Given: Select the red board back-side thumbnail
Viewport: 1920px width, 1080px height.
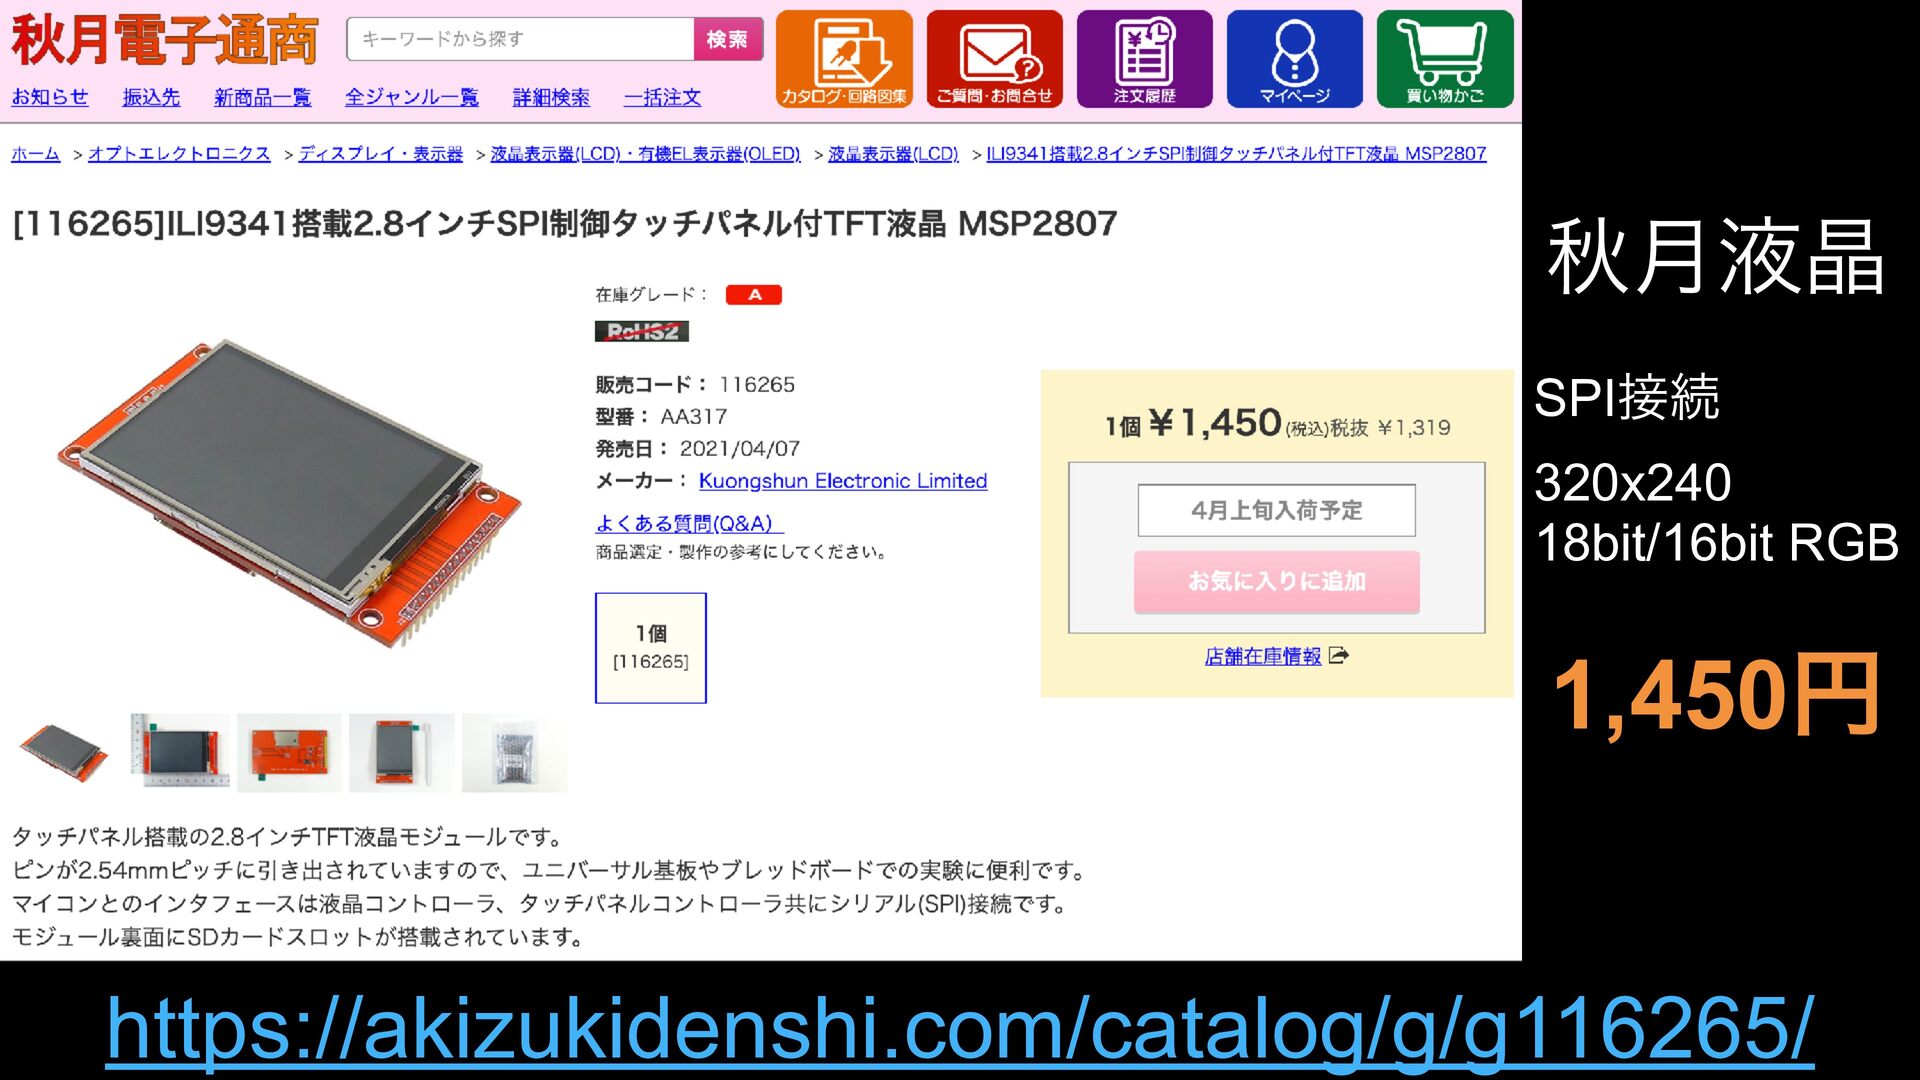Looking at the screenshot, I should (x=289, y=753).
